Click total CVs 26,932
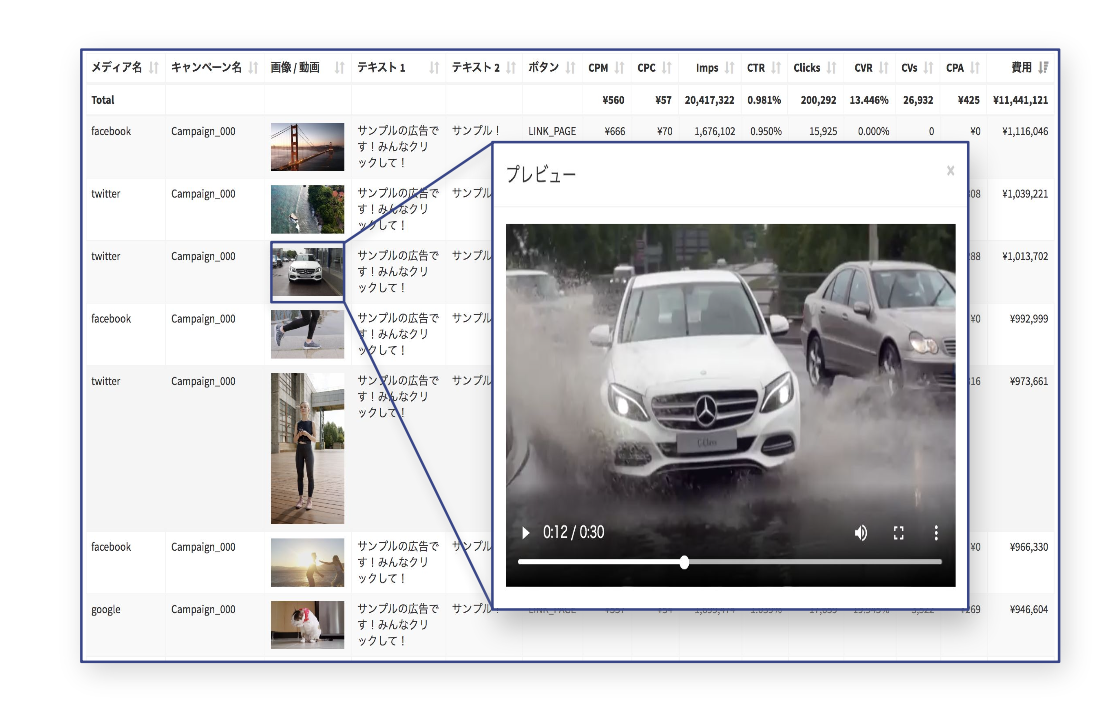 click(x=918, y=100)
